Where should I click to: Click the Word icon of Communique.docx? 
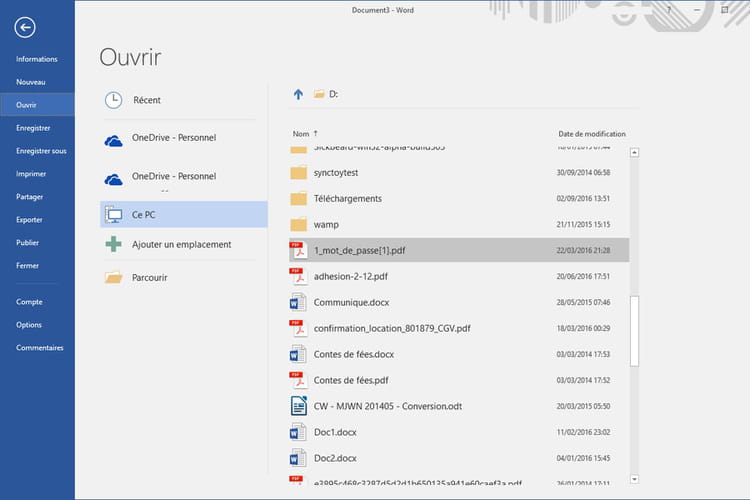click(298, 302)
